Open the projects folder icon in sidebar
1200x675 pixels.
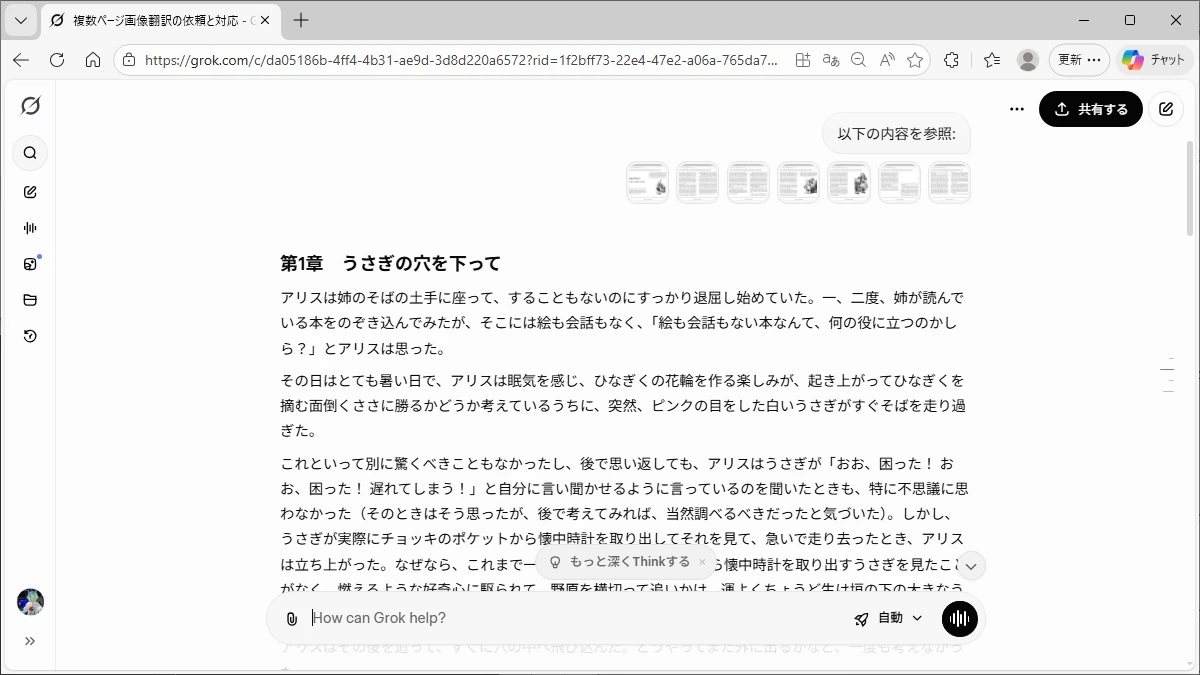pyautogui.click(x=30, y=300)
